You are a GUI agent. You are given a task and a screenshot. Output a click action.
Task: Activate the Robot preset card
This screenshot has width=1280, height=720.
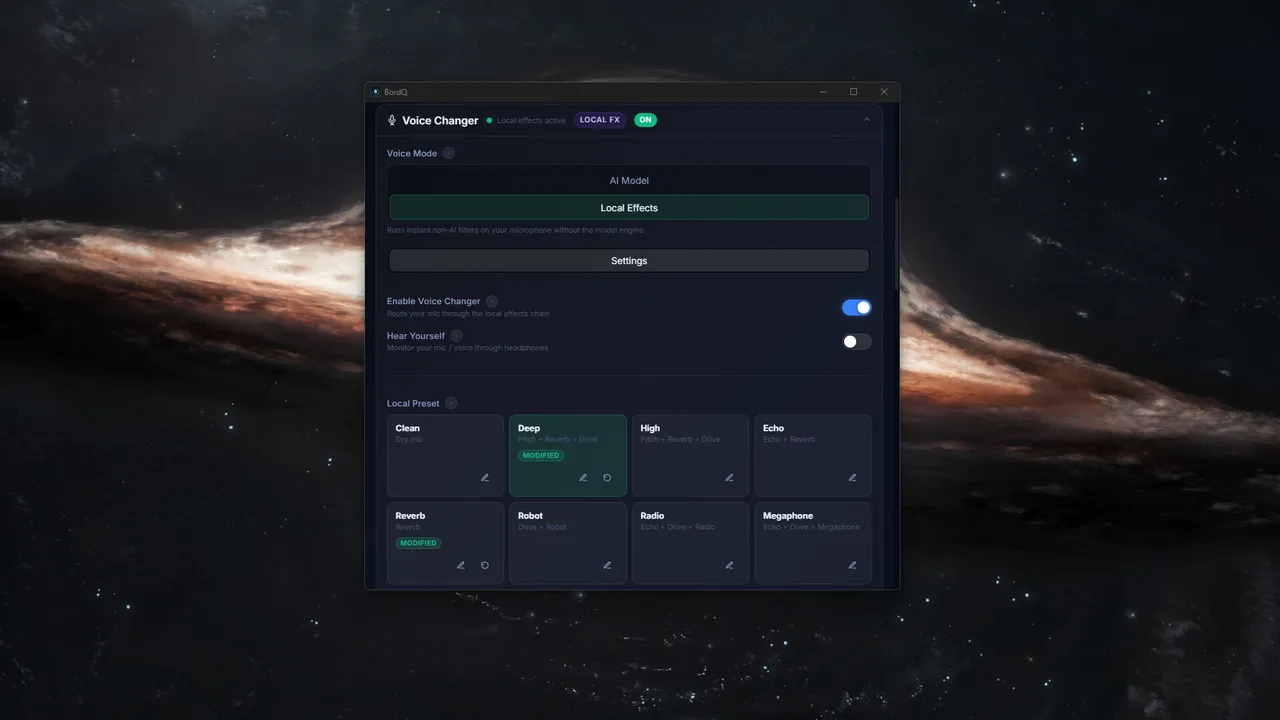pyautogui.click(x=568, y=543)
